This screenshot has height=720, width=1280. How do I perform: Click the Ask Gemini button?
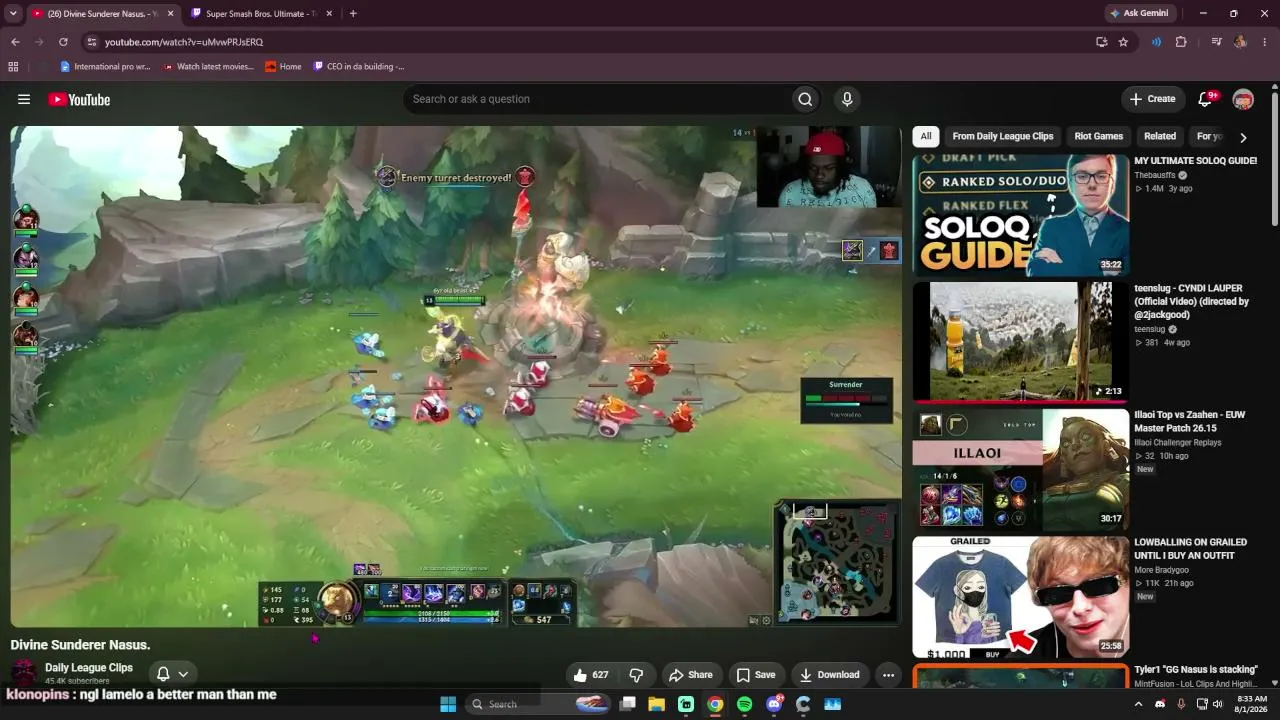point(1139,14)
